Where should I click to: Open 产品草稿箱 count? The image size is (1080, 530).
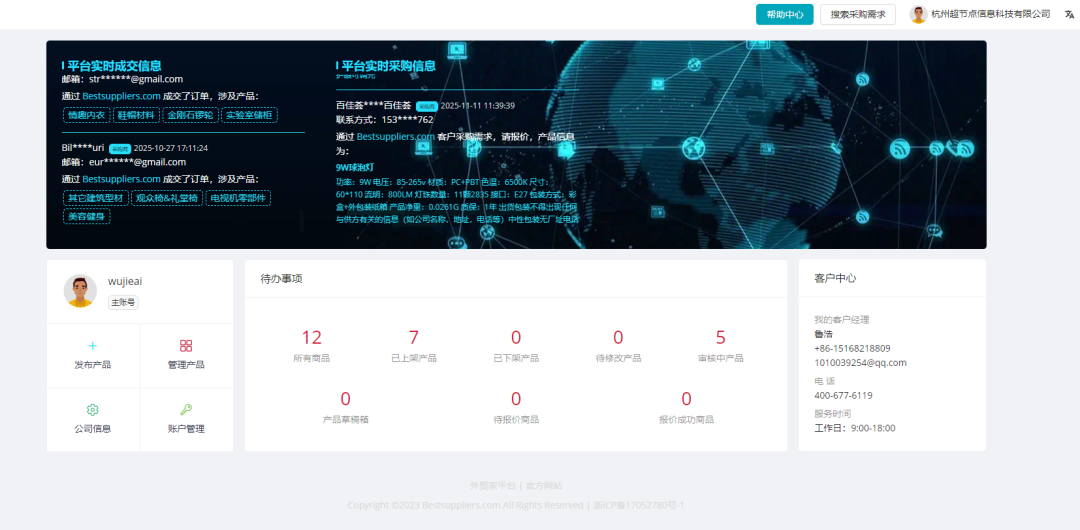(x=345, y=400)
